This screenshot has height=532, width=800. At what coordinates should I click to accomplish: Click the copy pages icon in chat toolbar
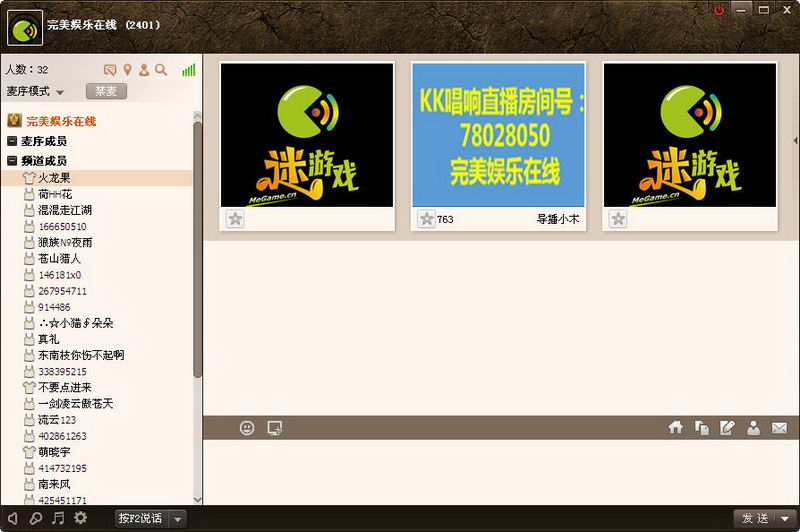[x=702, y=427]
